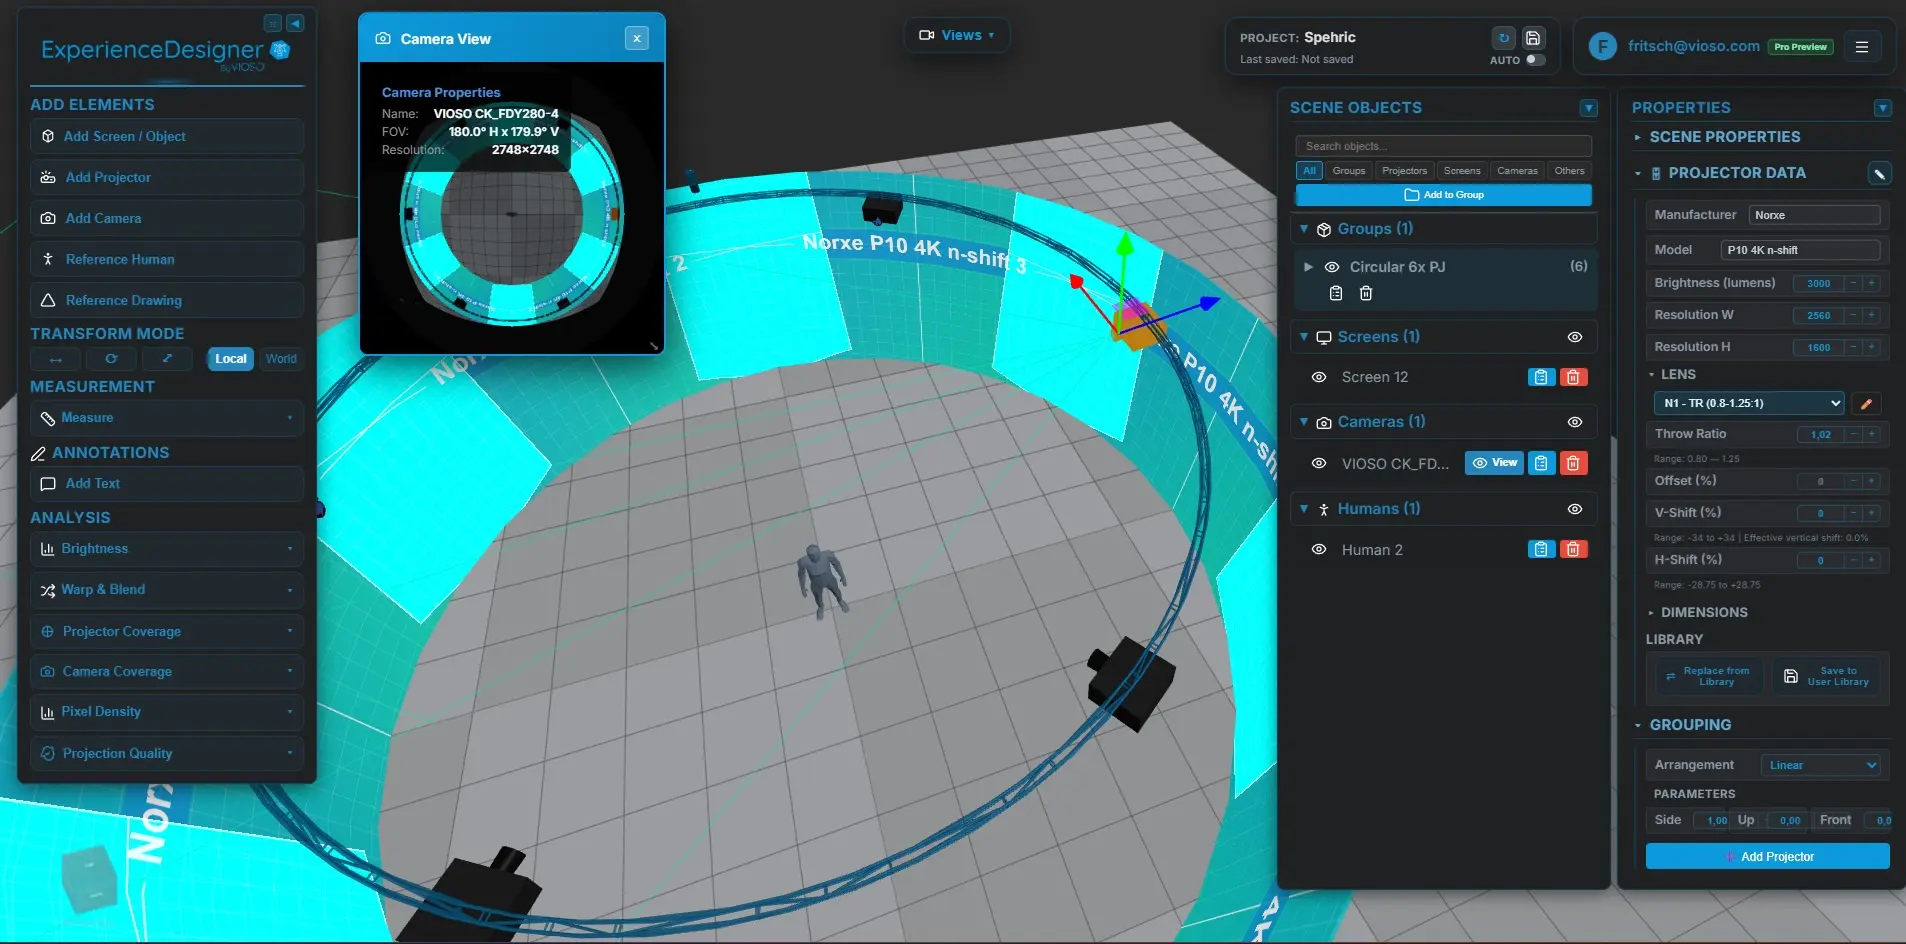Image resolution: width=1906 pixels, height=944 pixels.
Task: Toggle the AUTO save switch
Action: pyautogui.click(x=1535, y=60)
